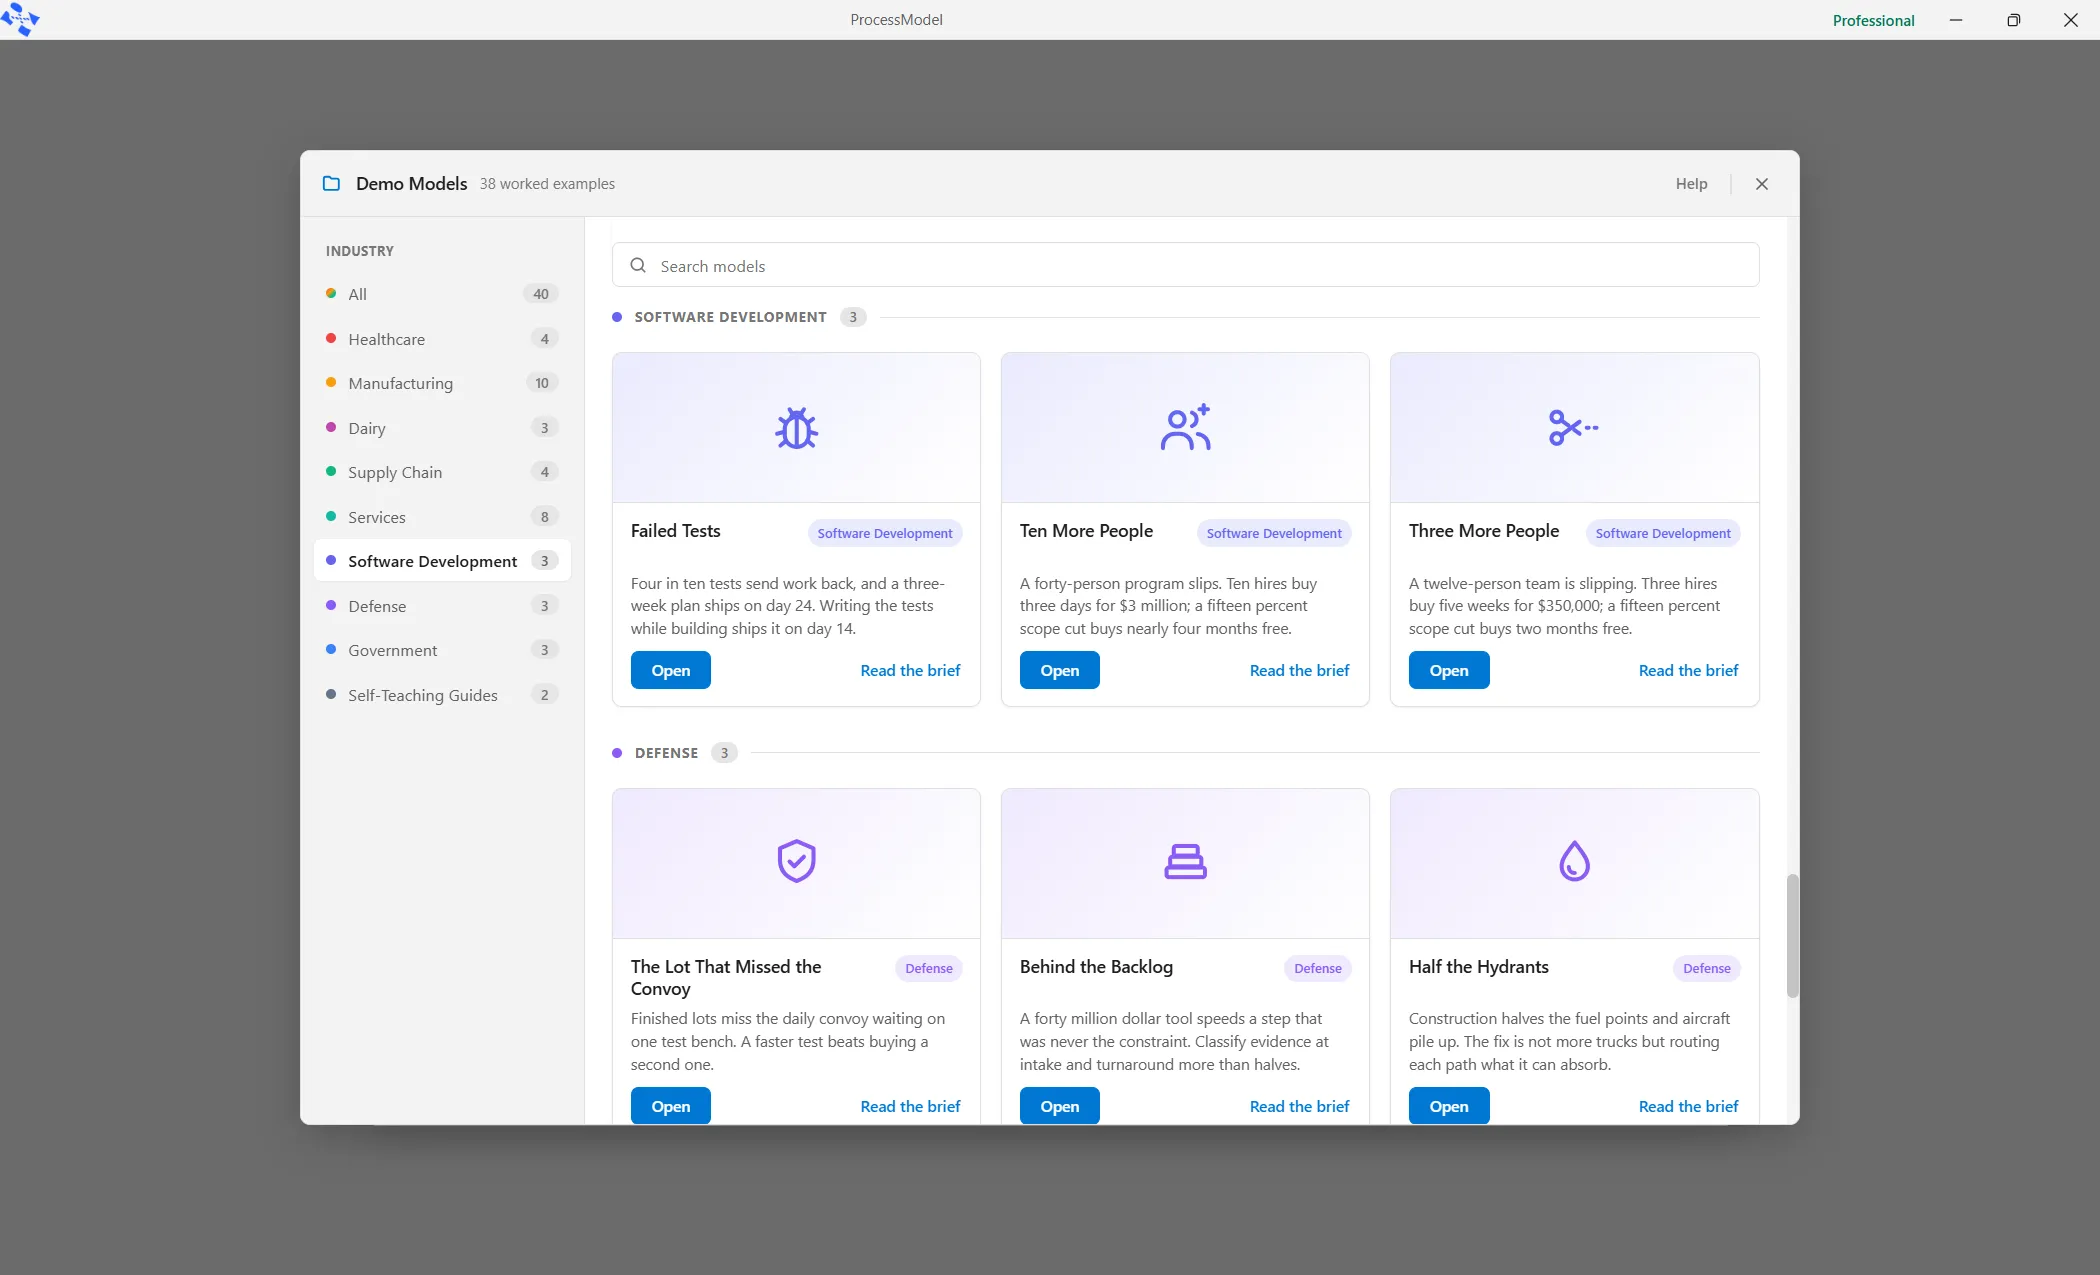This screenshot has width=2100, height=1275.
Task: Filter by Government industry
Action: click(x=442, y=650)
